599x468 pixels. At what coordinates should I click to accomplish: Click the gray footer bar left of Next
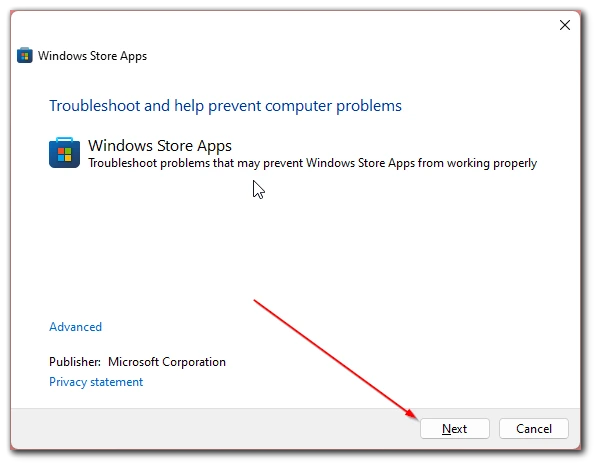point(214,429)
